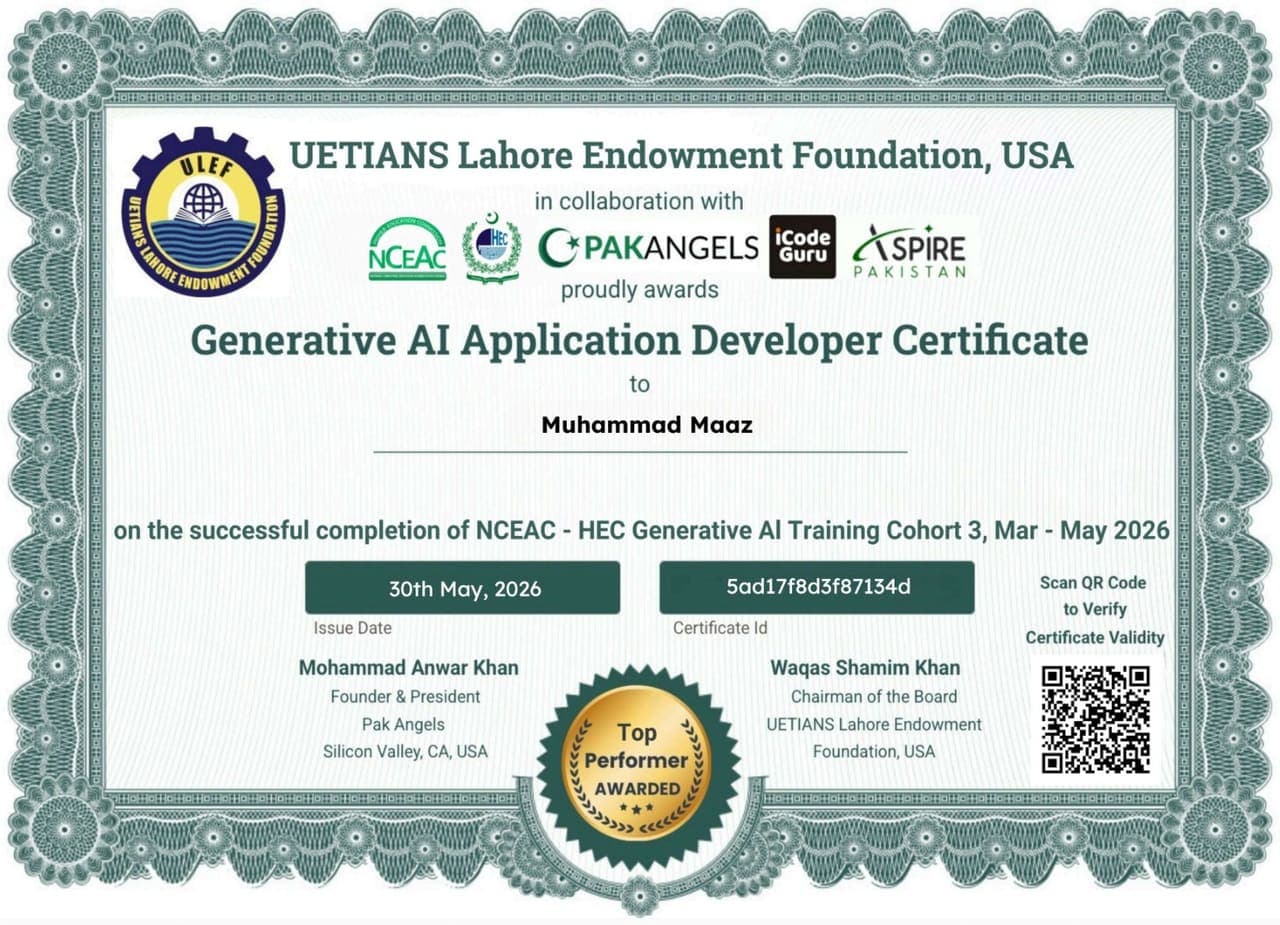Image resolution: width=1280 pixels, height=925 pixels.
Task: Click the heading UETIANS Lahore Endowment Foundation, USA
Action: coord(681,156)
